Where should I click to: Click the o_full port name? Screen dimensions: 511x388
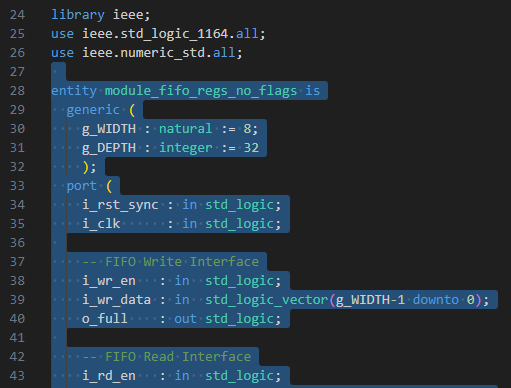(x=105, y=319)
